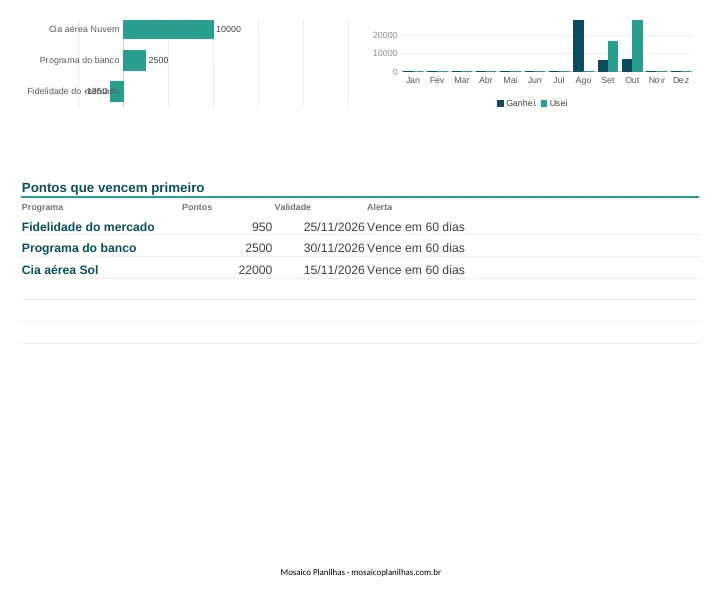Click the 10000 y-axis value
Image resolution: width=719 pixels, height=597 pixels.
(x=385, y=53)
